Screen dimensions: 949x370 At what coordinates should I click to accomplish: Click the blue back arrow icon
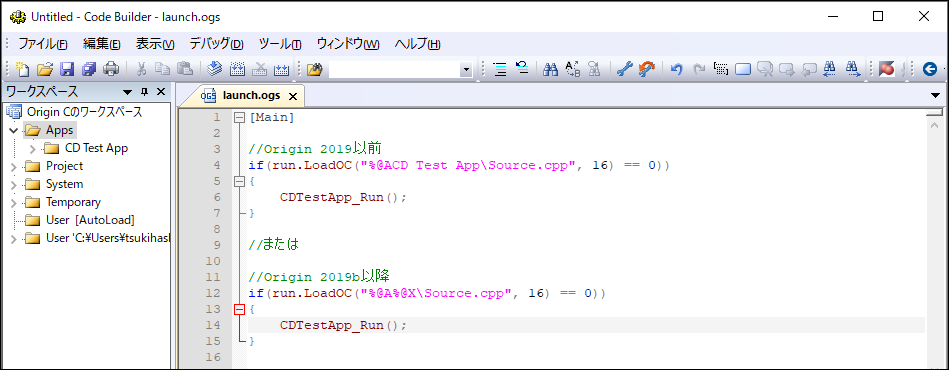point(930,69)
